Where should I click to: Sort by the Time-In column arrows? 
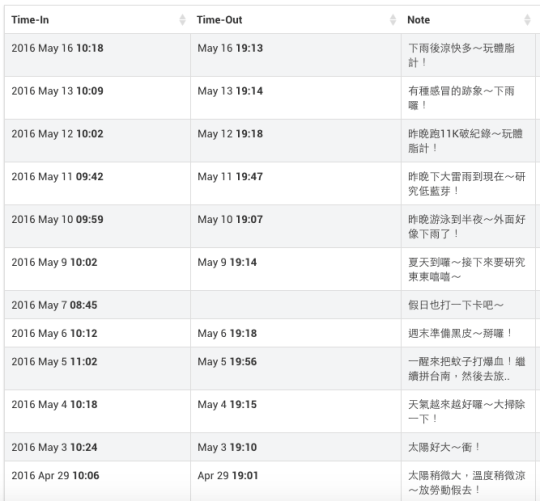pos(183,20)
